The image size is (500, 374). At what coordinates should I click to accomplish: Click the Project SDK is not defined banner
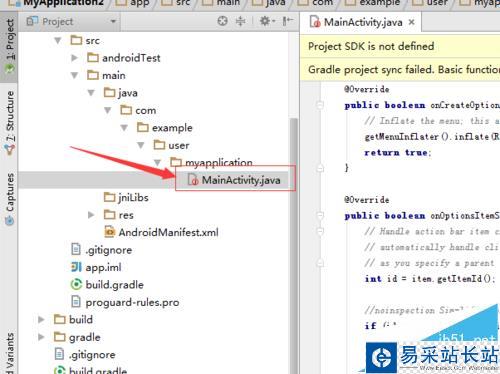tap(400, 46)
